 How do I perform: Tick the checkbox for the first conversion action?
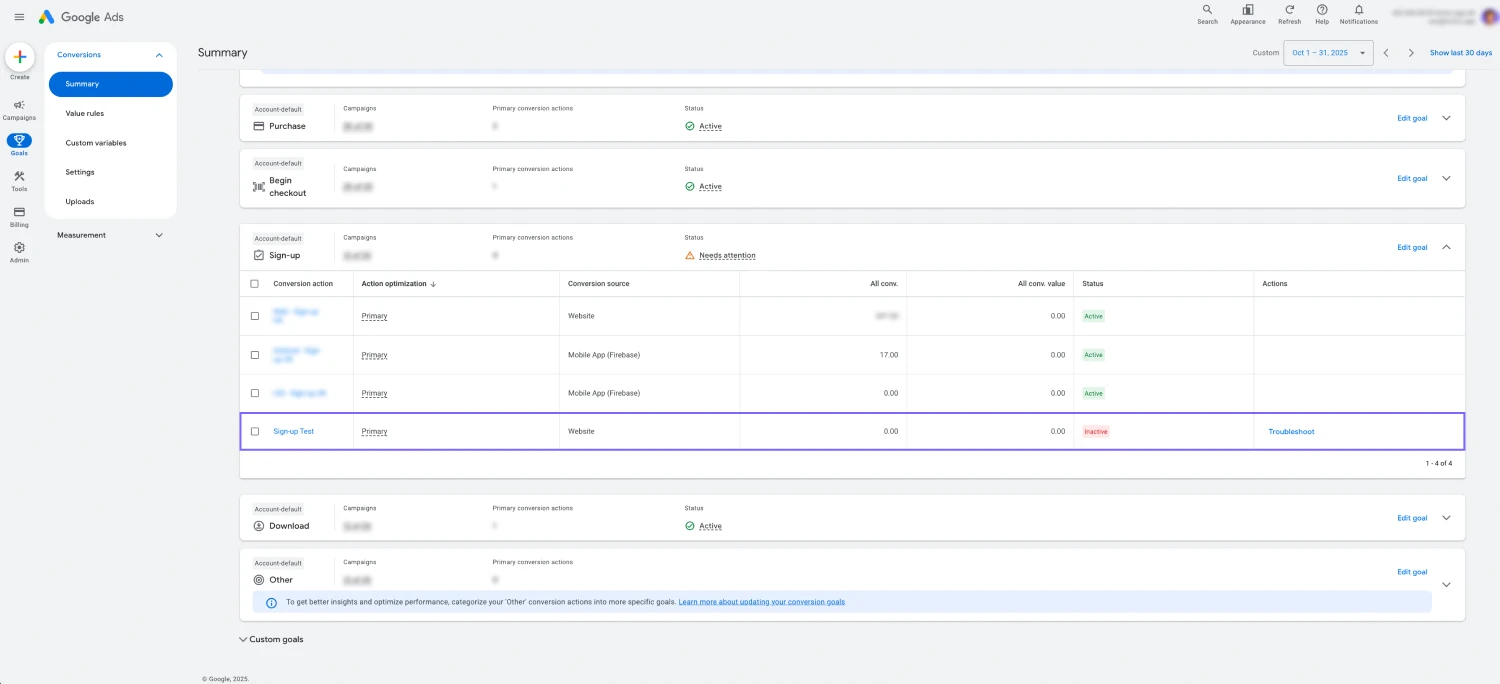pos(255,315)
